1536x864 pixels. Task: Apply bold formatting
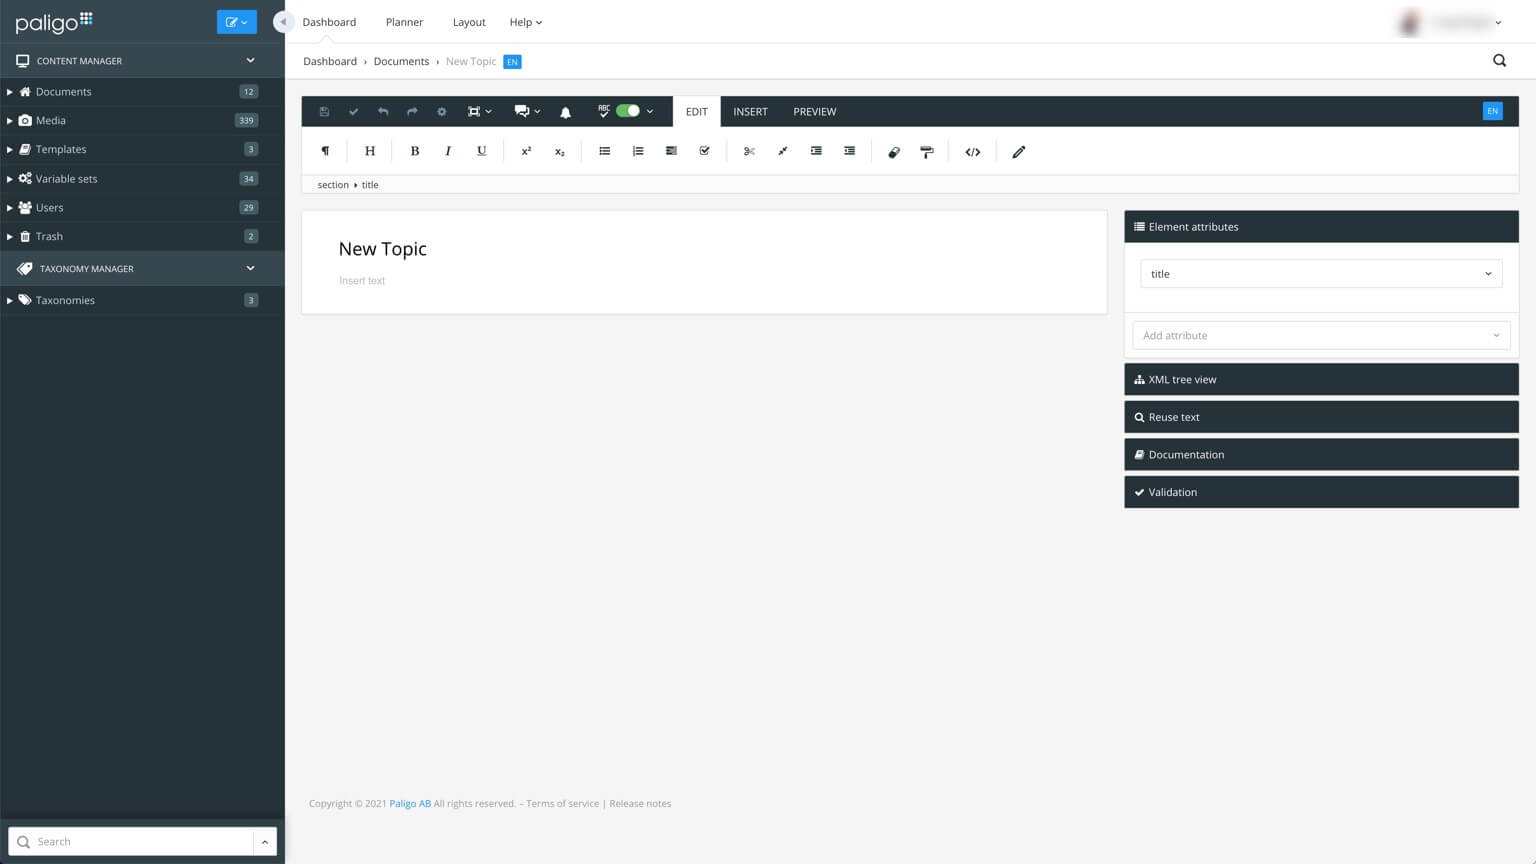pos(414,151)
